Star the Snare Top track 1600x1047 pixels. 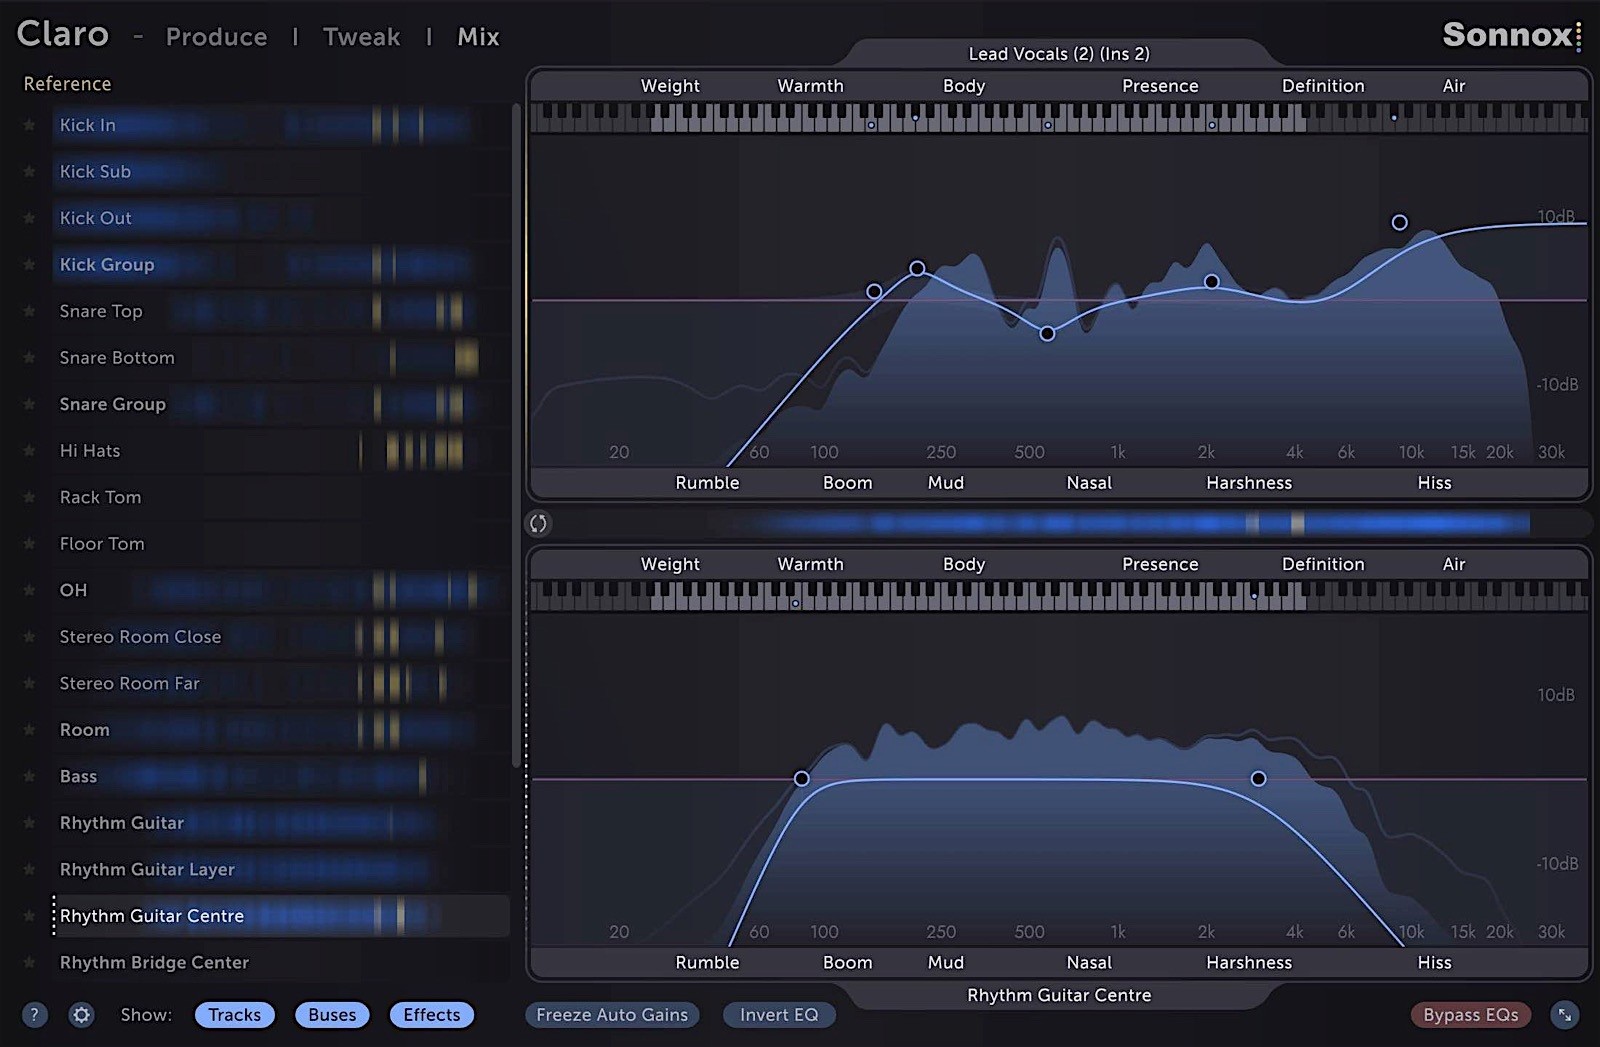point(29,311)
